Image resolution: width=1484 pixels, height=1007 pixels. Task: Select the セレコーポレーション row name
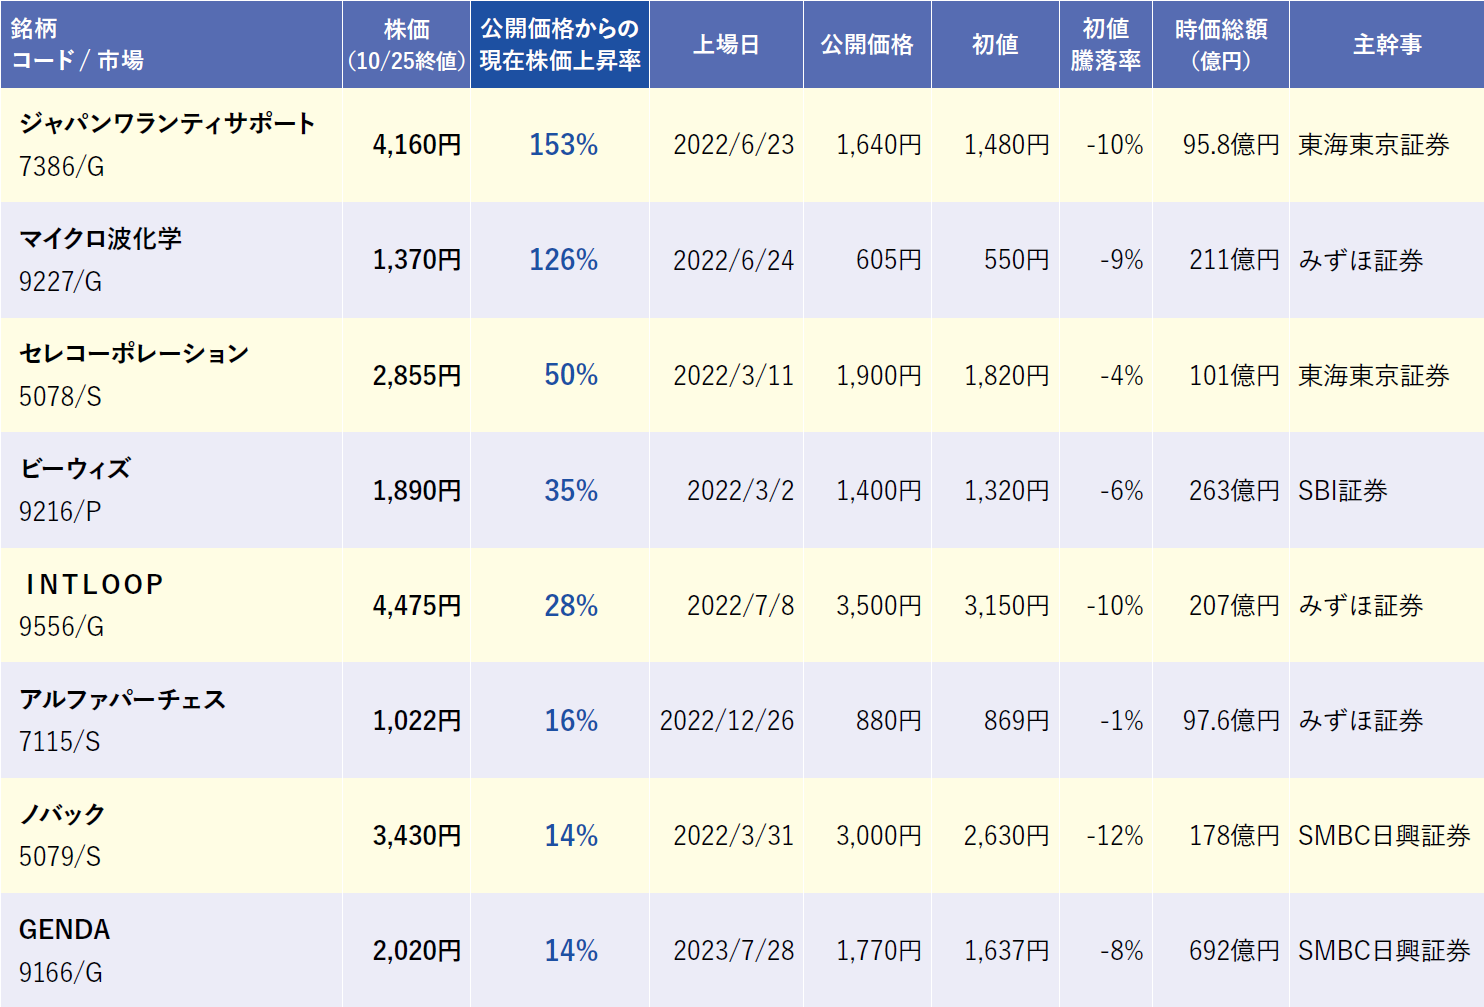click(x=134, y=353)
